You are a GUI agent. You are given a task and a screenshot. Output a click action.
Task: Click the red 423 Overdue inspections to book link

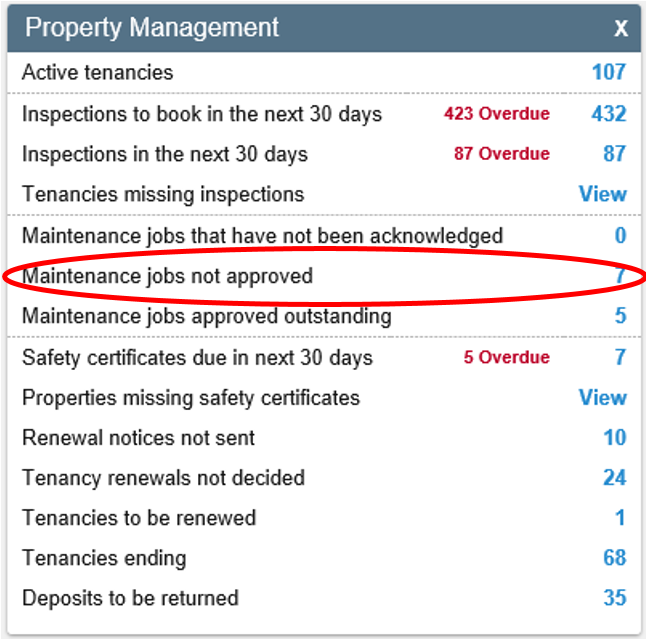coord(497,114)
